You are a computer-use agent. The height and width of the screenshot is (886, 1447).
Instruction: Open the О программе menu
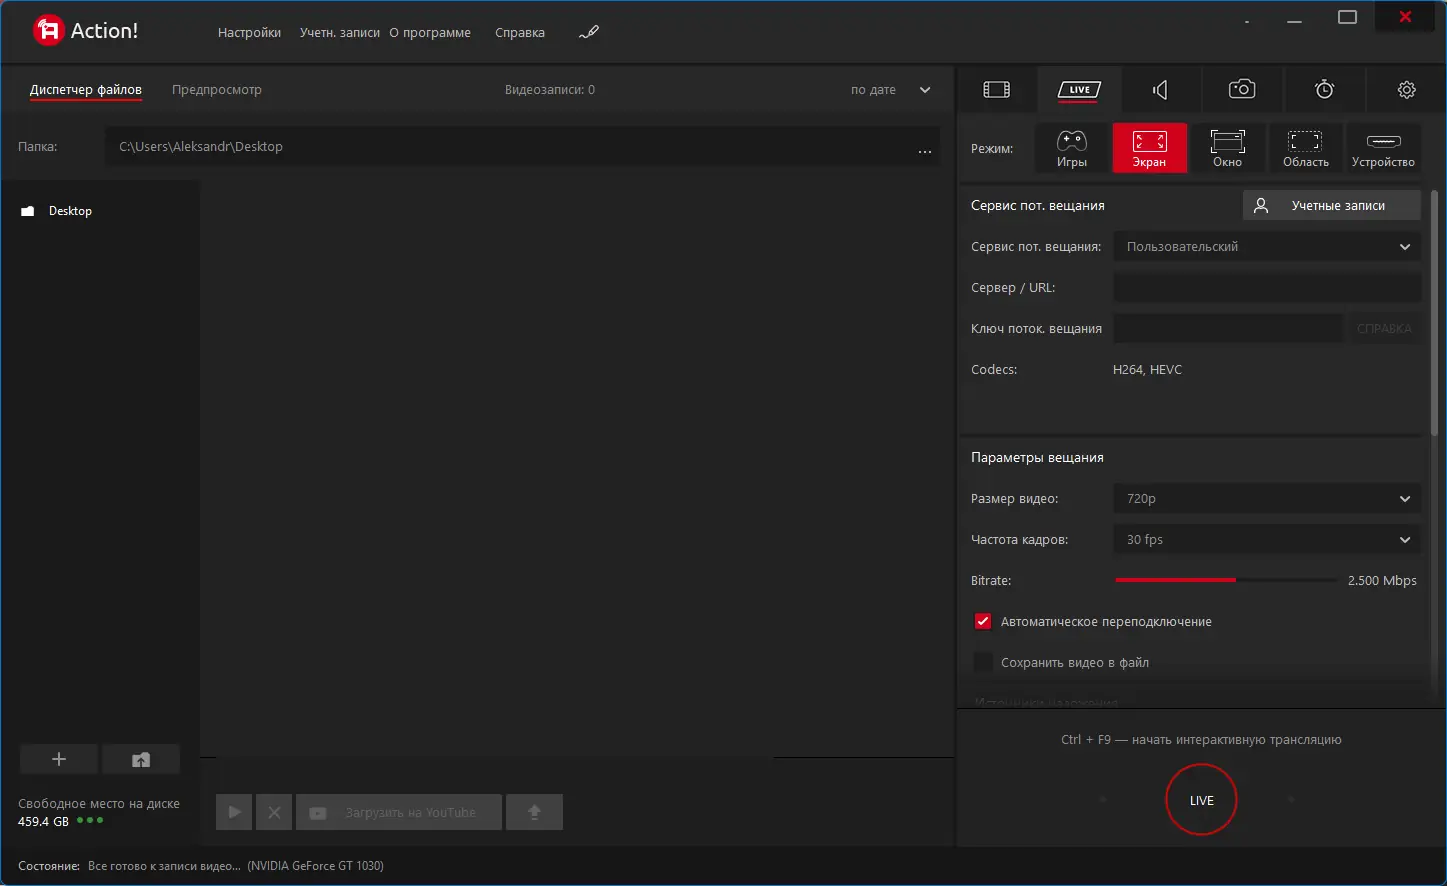(x=430, y=32)
